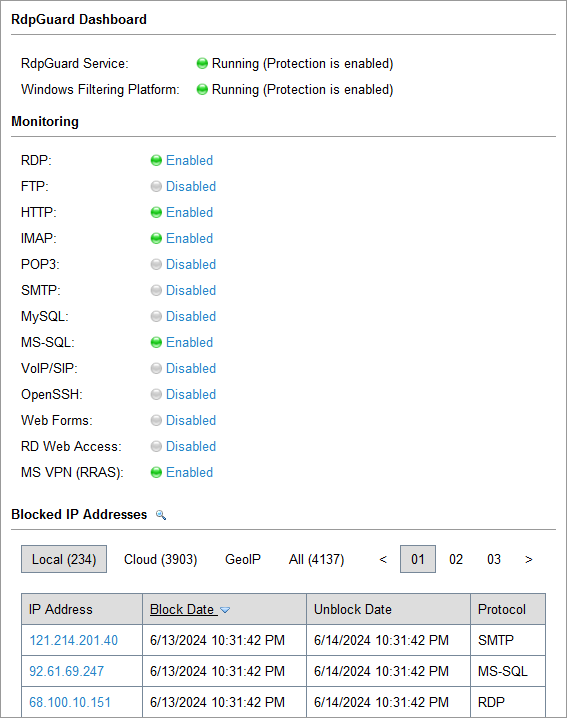The width and height of the screenshot is (567, 718).
Task: Toggle HTTP monitoring via Enabled link
Action: pos(189,212)
